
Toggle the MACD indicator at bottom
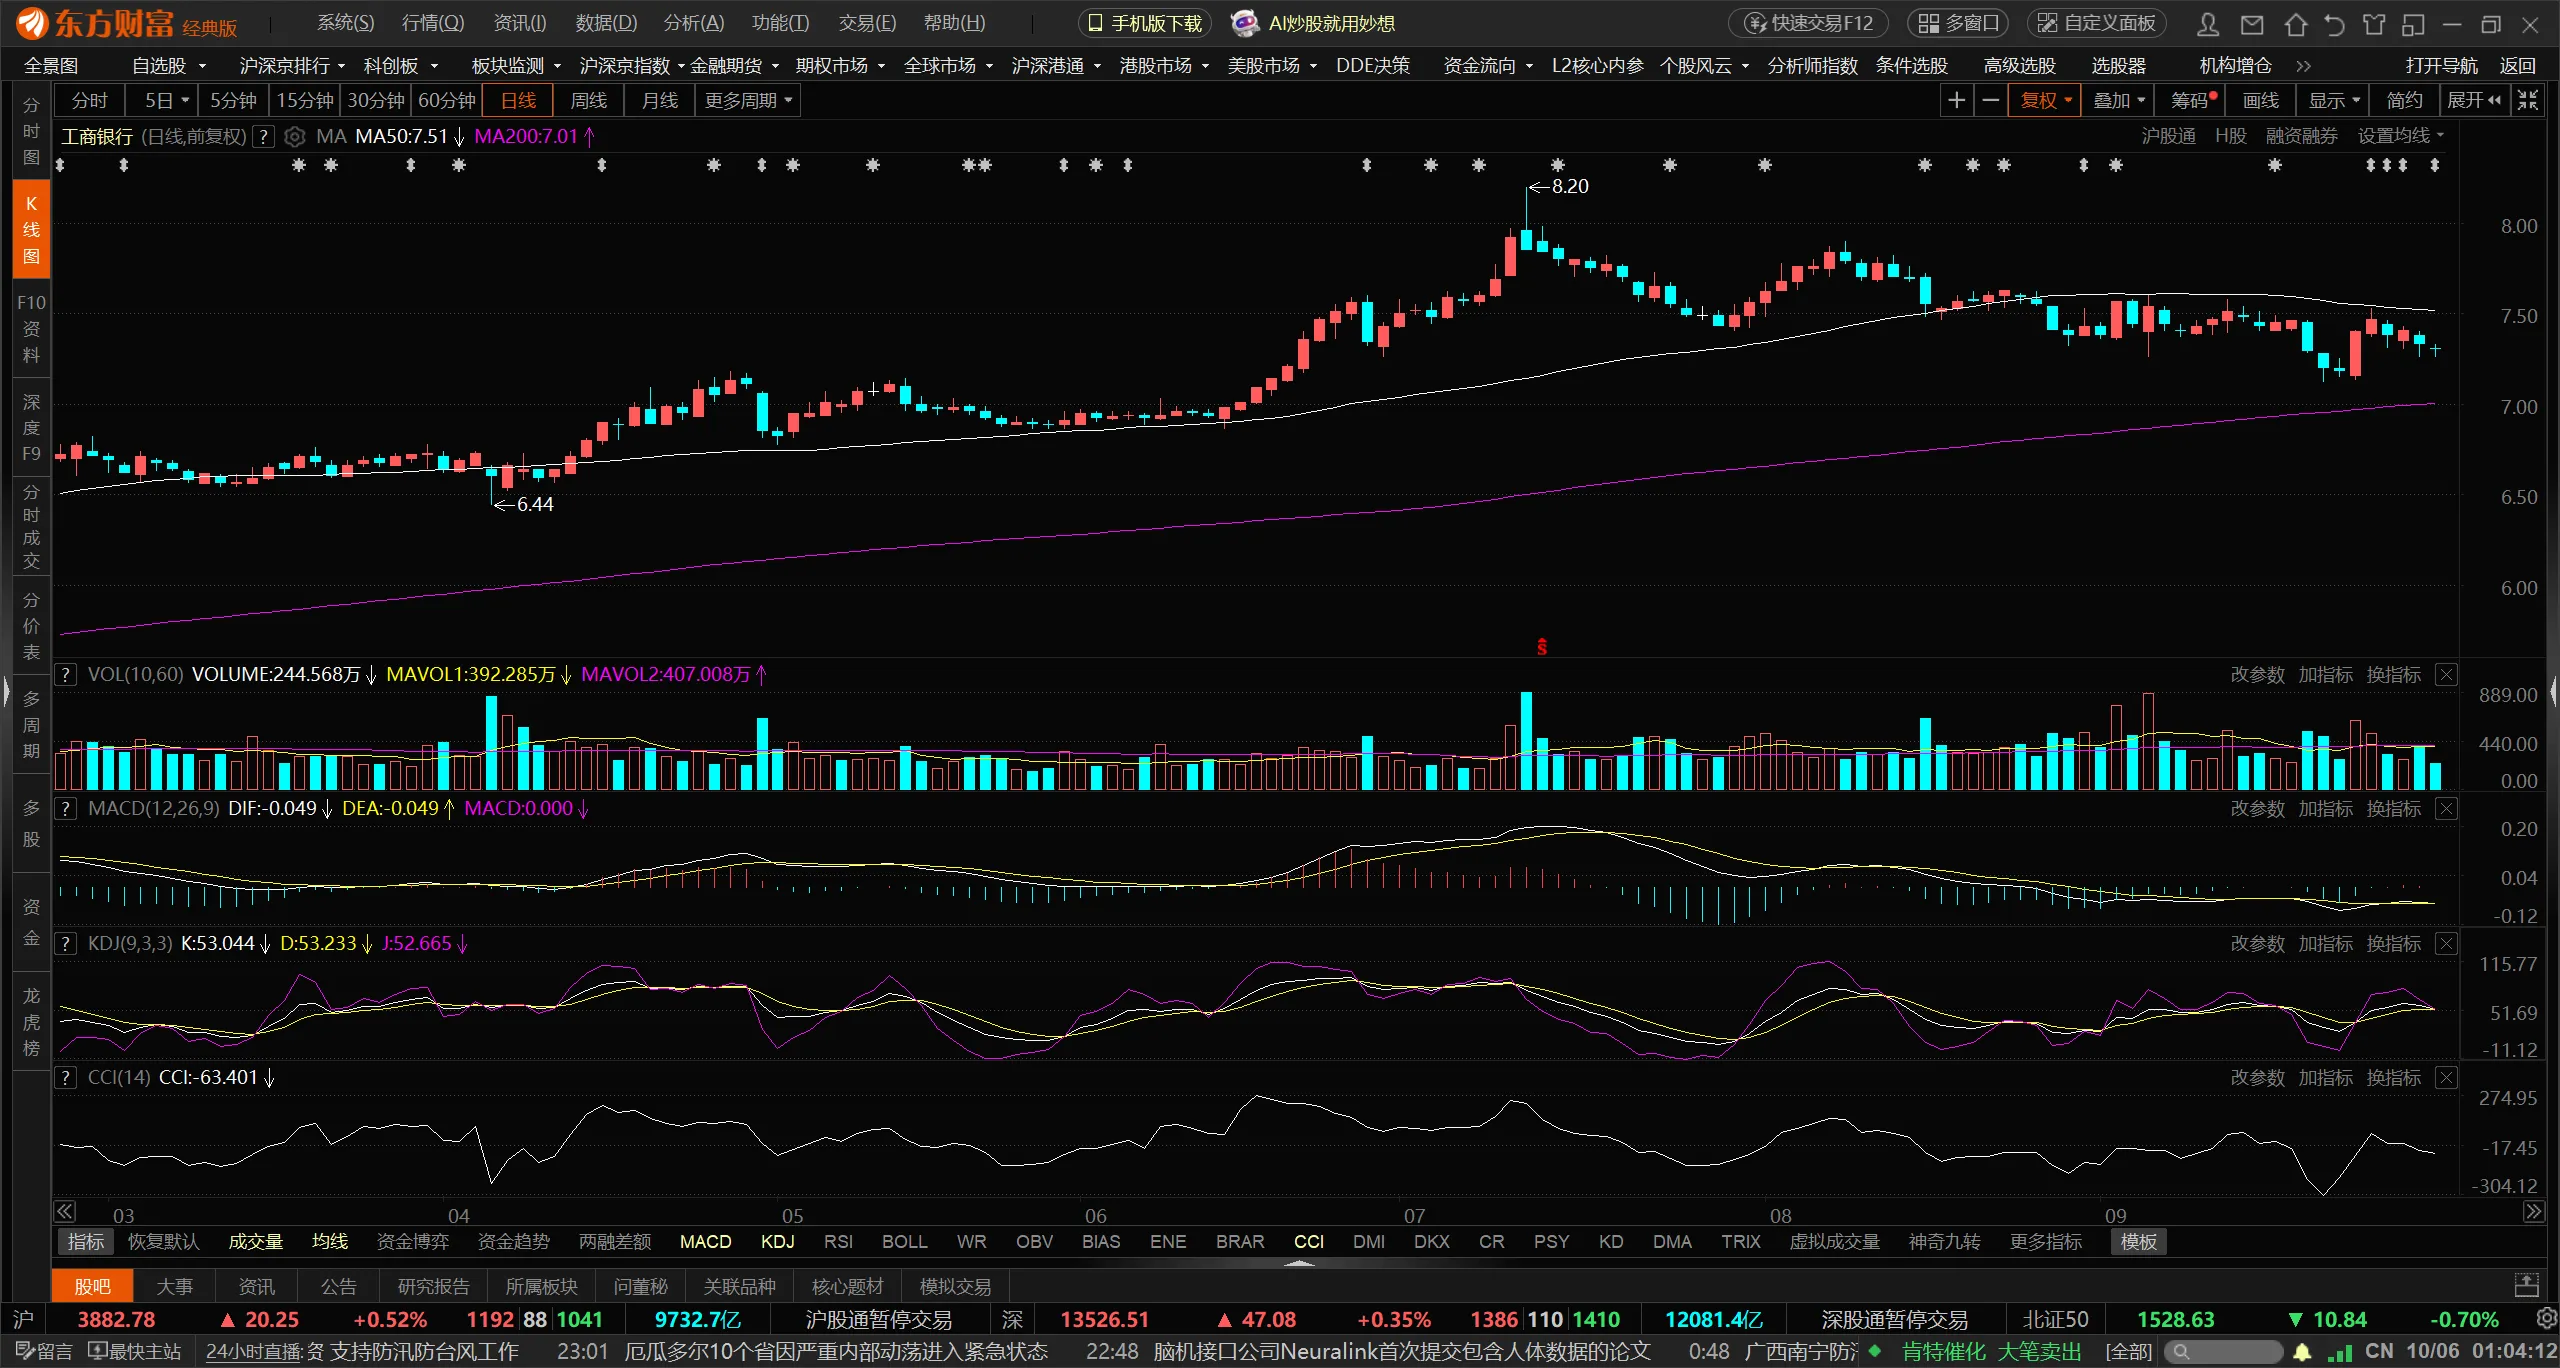tap(705, 1241)
